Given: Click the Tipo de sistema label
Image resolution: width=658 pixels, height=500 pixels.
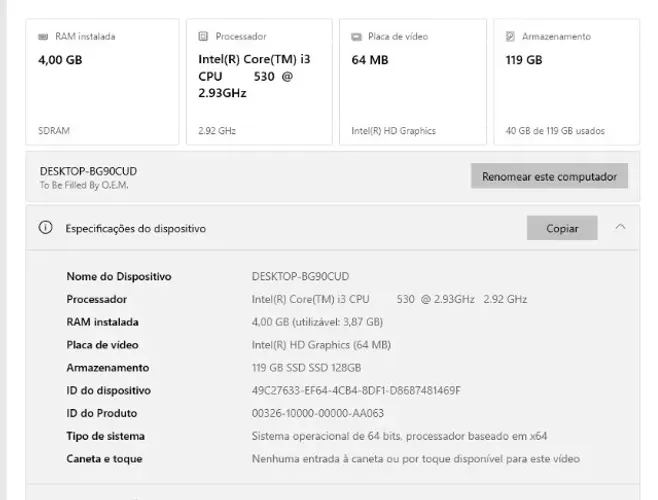Looking at the screenshot, I should tap(105, 436).
